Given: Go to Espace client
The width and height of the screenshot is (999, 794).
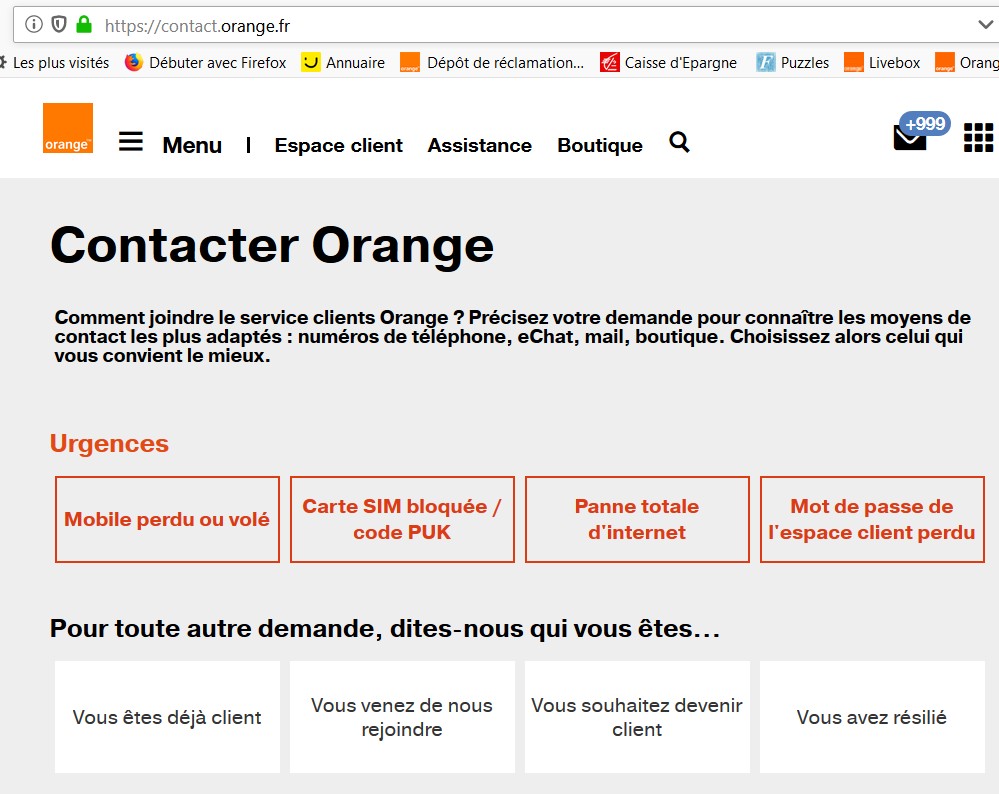Looking at the screenshot, I should pyautogui.click(x=338, y=145).
